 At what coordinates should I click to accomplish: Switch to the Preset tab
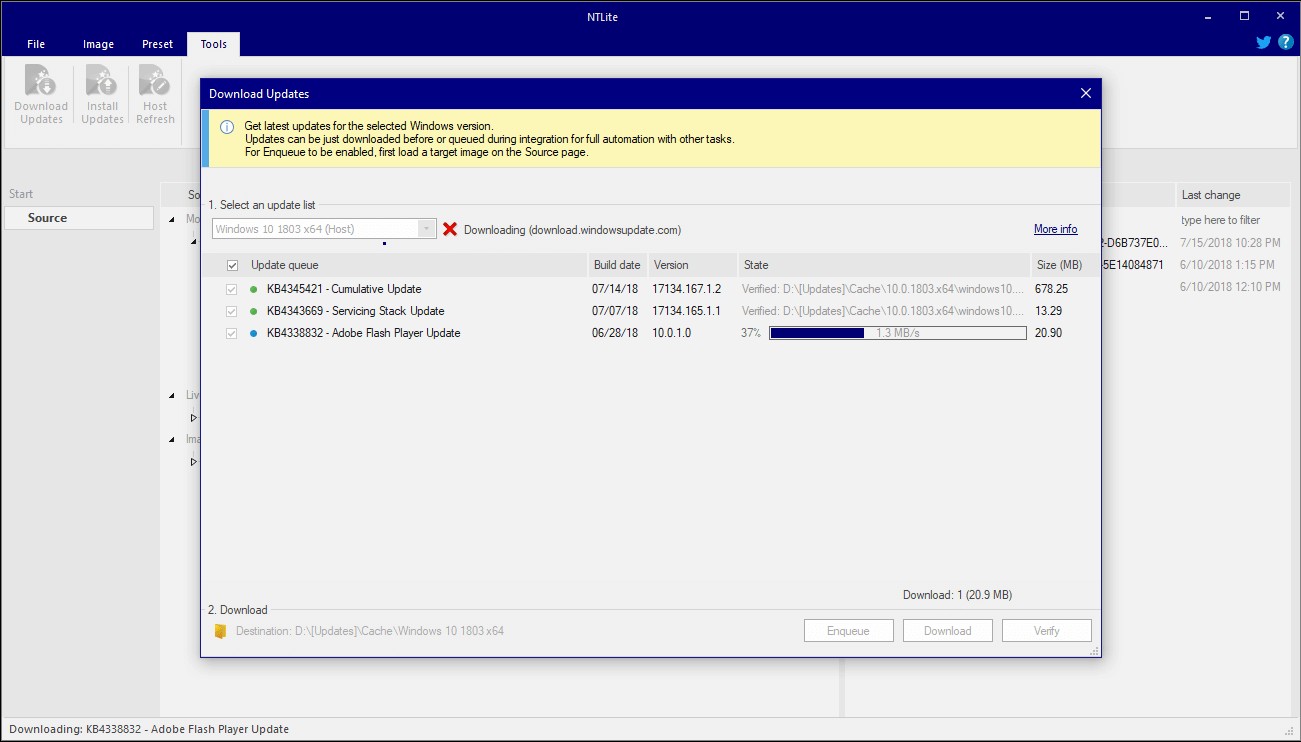click(x=157, y=44)
